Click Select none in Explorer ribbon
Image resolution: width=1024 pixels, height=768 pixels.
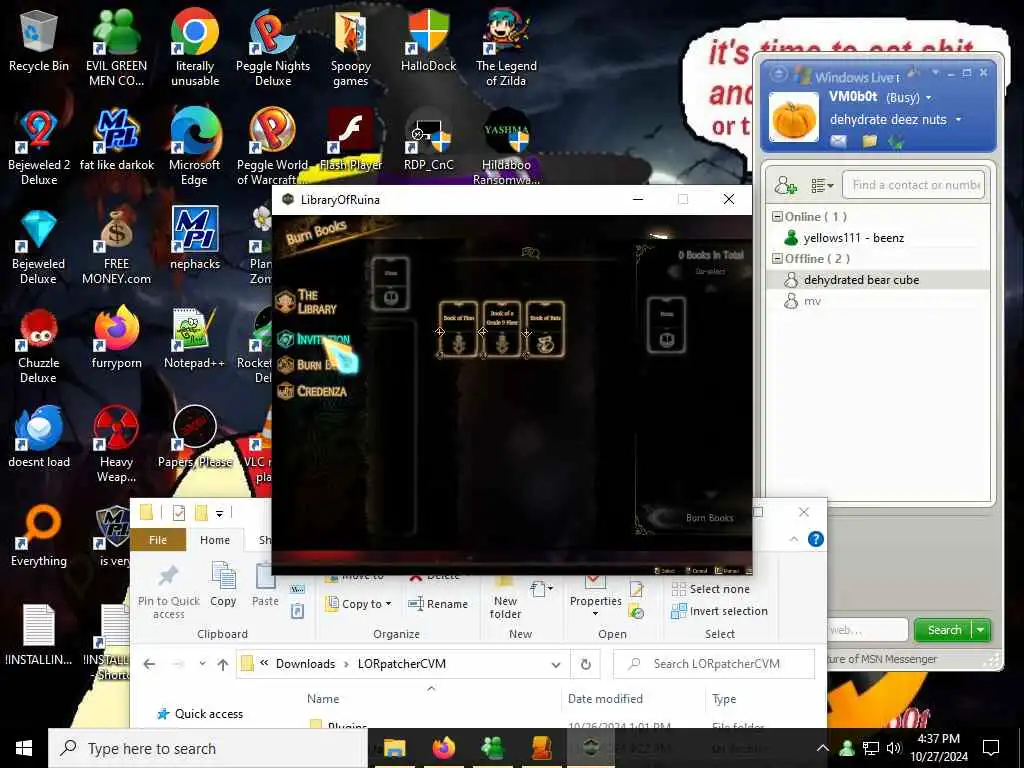pyautogui.click(x=710, y=589)
